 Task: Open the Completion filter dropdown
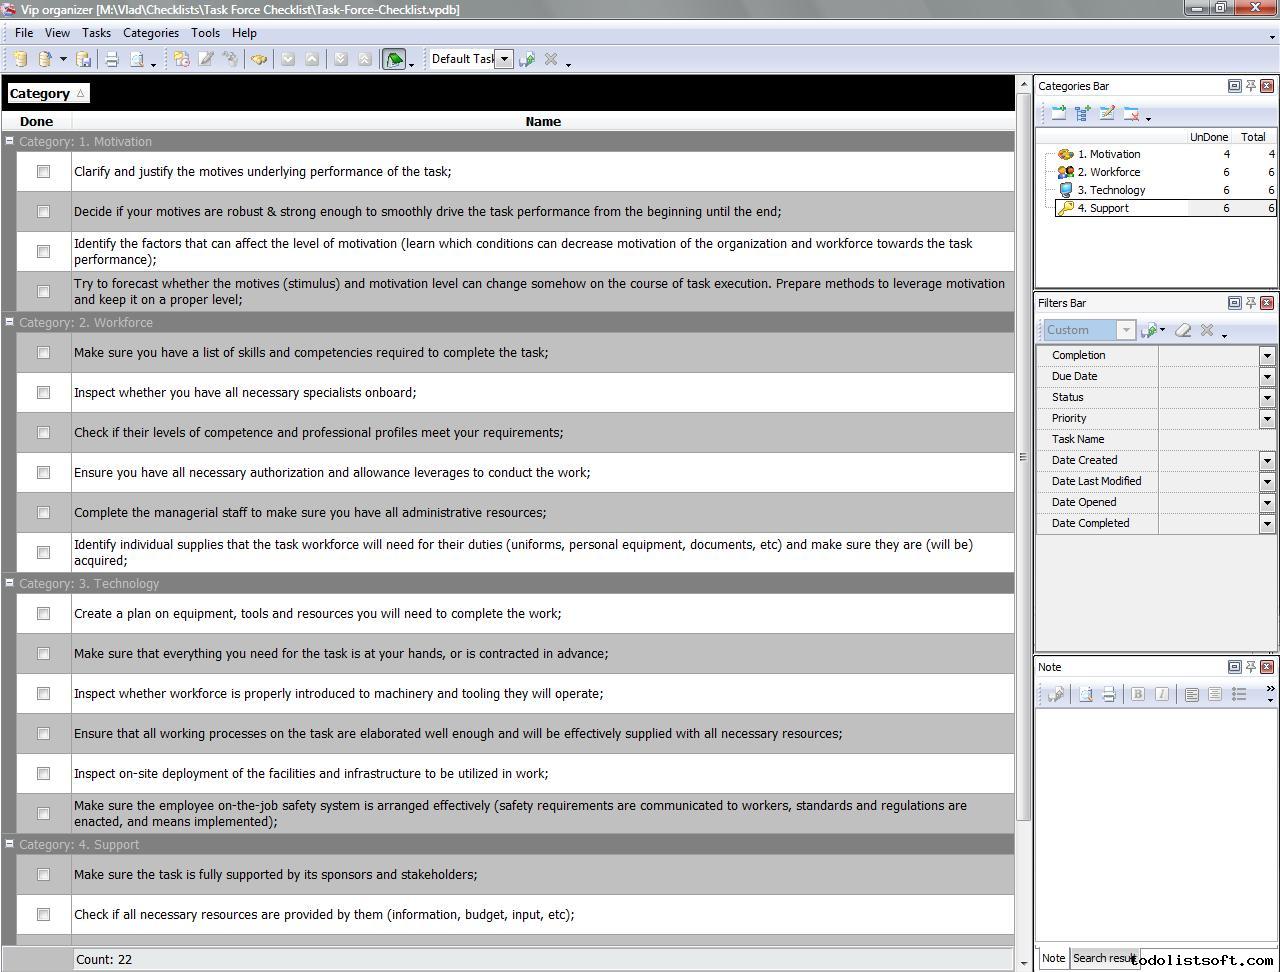point(1267,355)
